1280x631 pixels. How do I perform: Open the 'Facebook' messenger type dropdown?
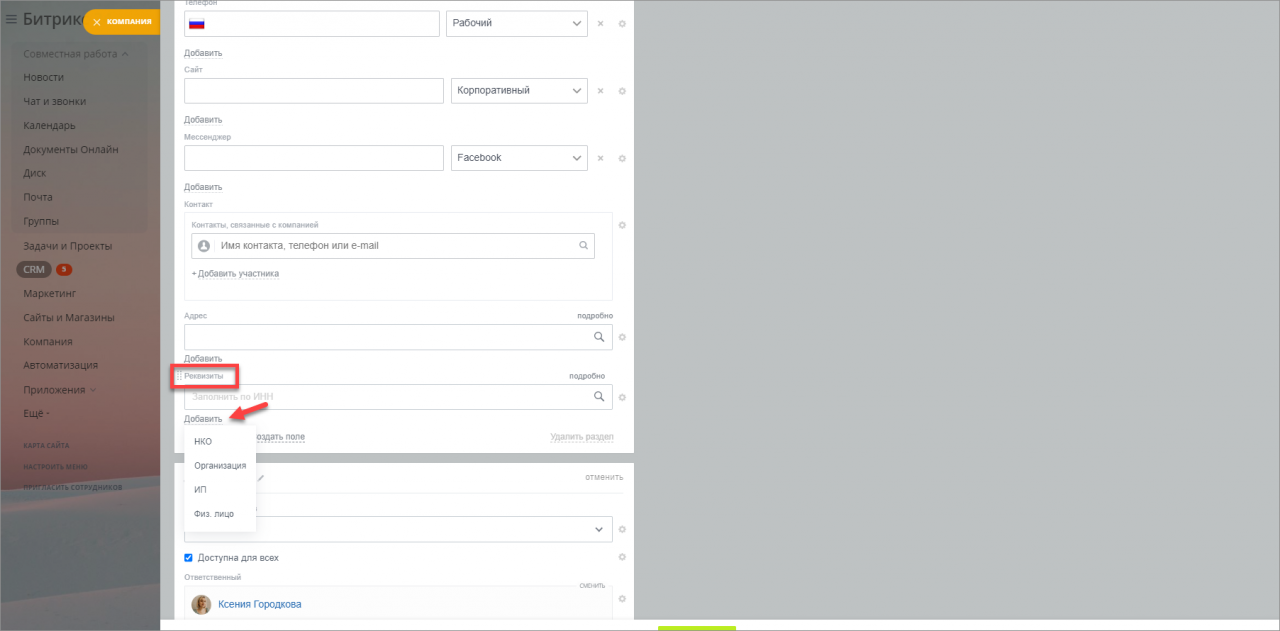click(519, 158)
